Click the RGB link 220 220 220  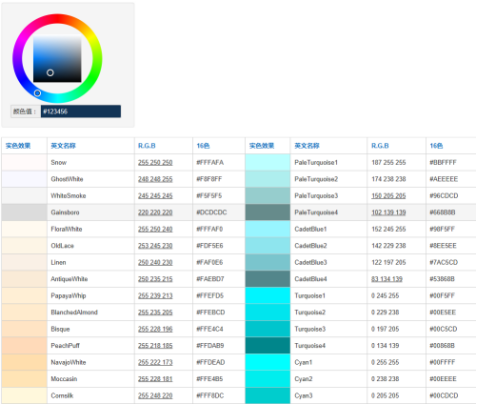pos(155,213)
